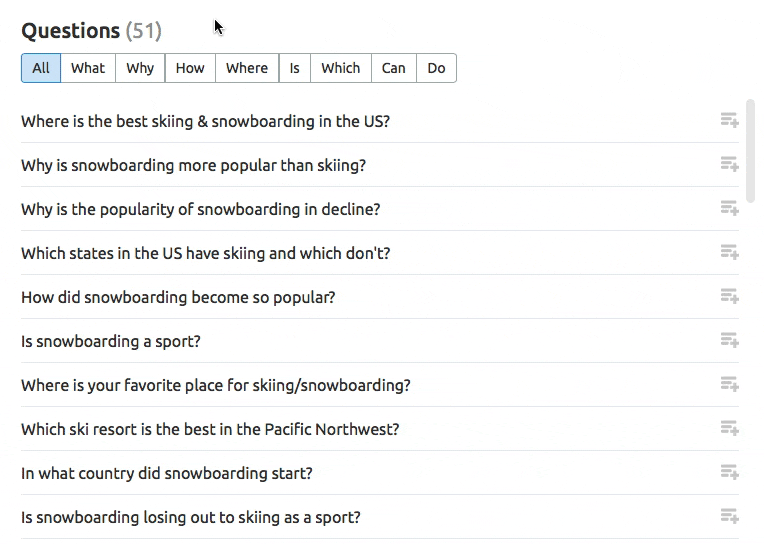Screen dimensions: 764x544
Task: Open 'Where is the best skiing & snowboarding' question
Action: point(205,121)
